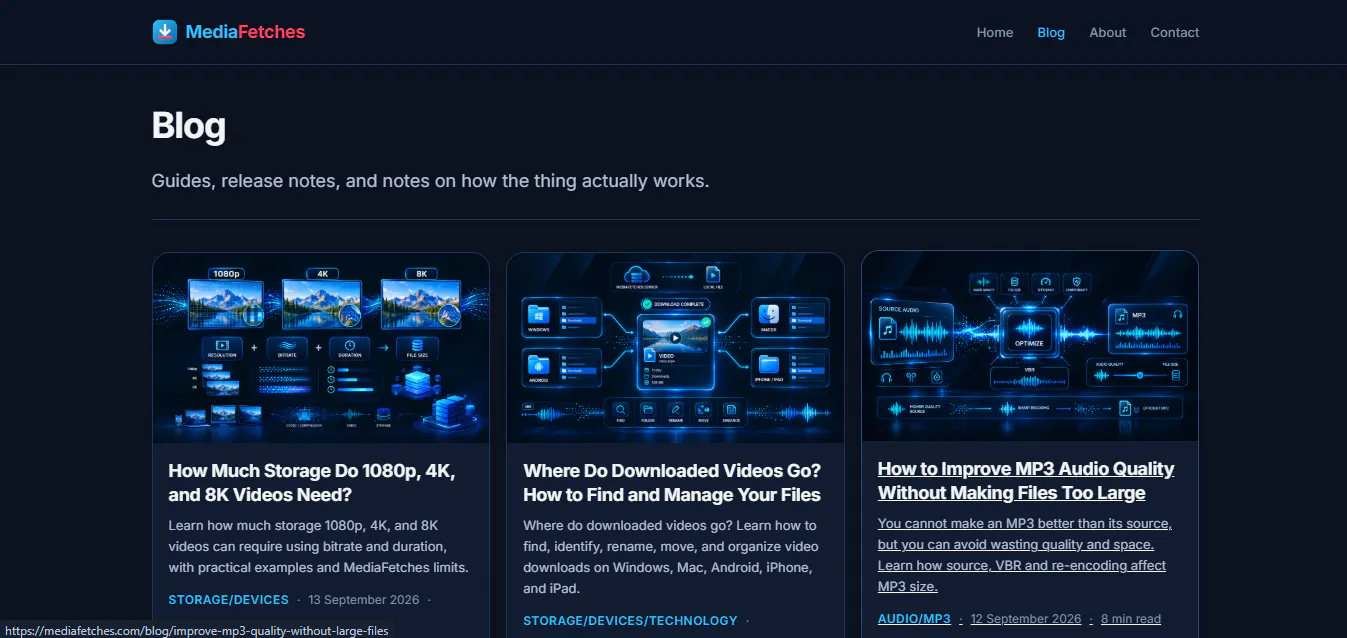Click the STORAGE/DEVICES category tag

tap(228, 600)
